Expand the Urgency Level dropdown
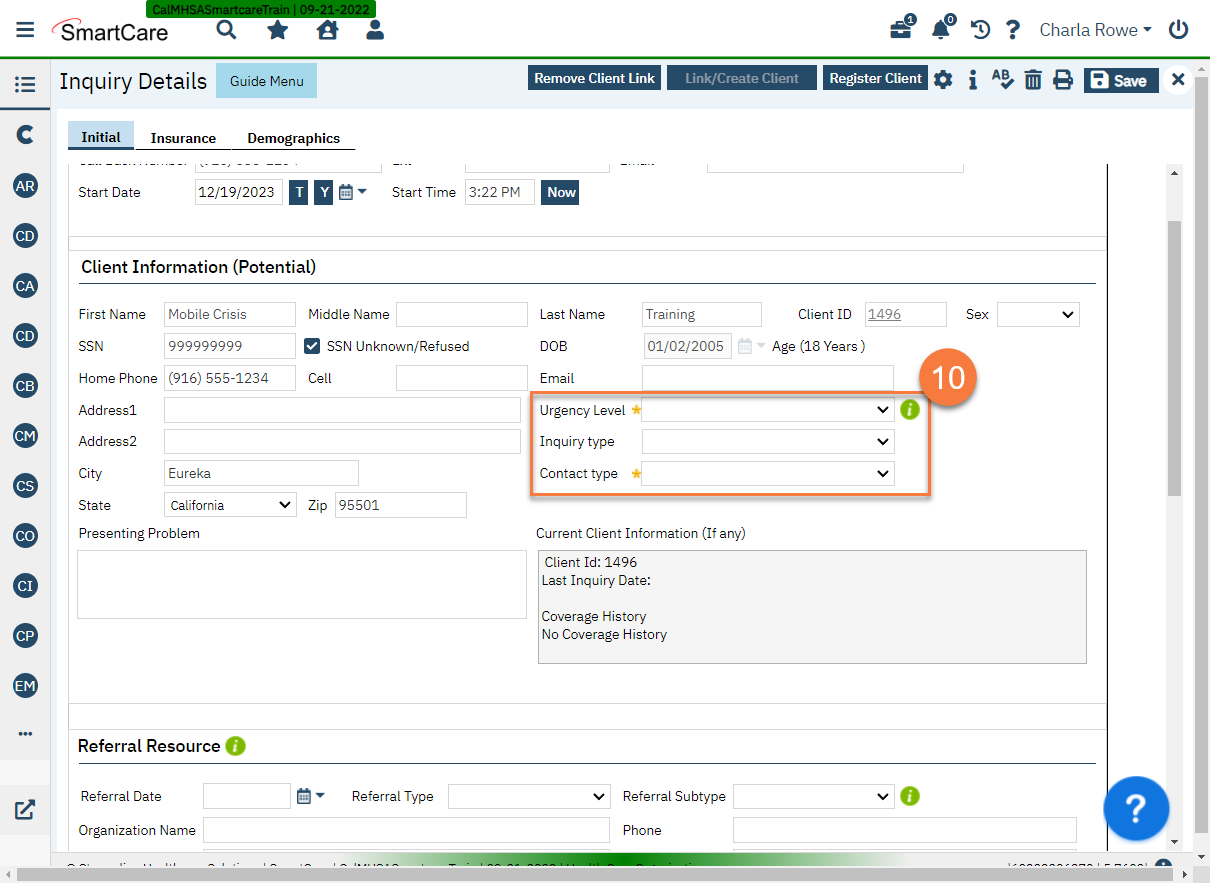1210x883 pixels. click(767, 410)
